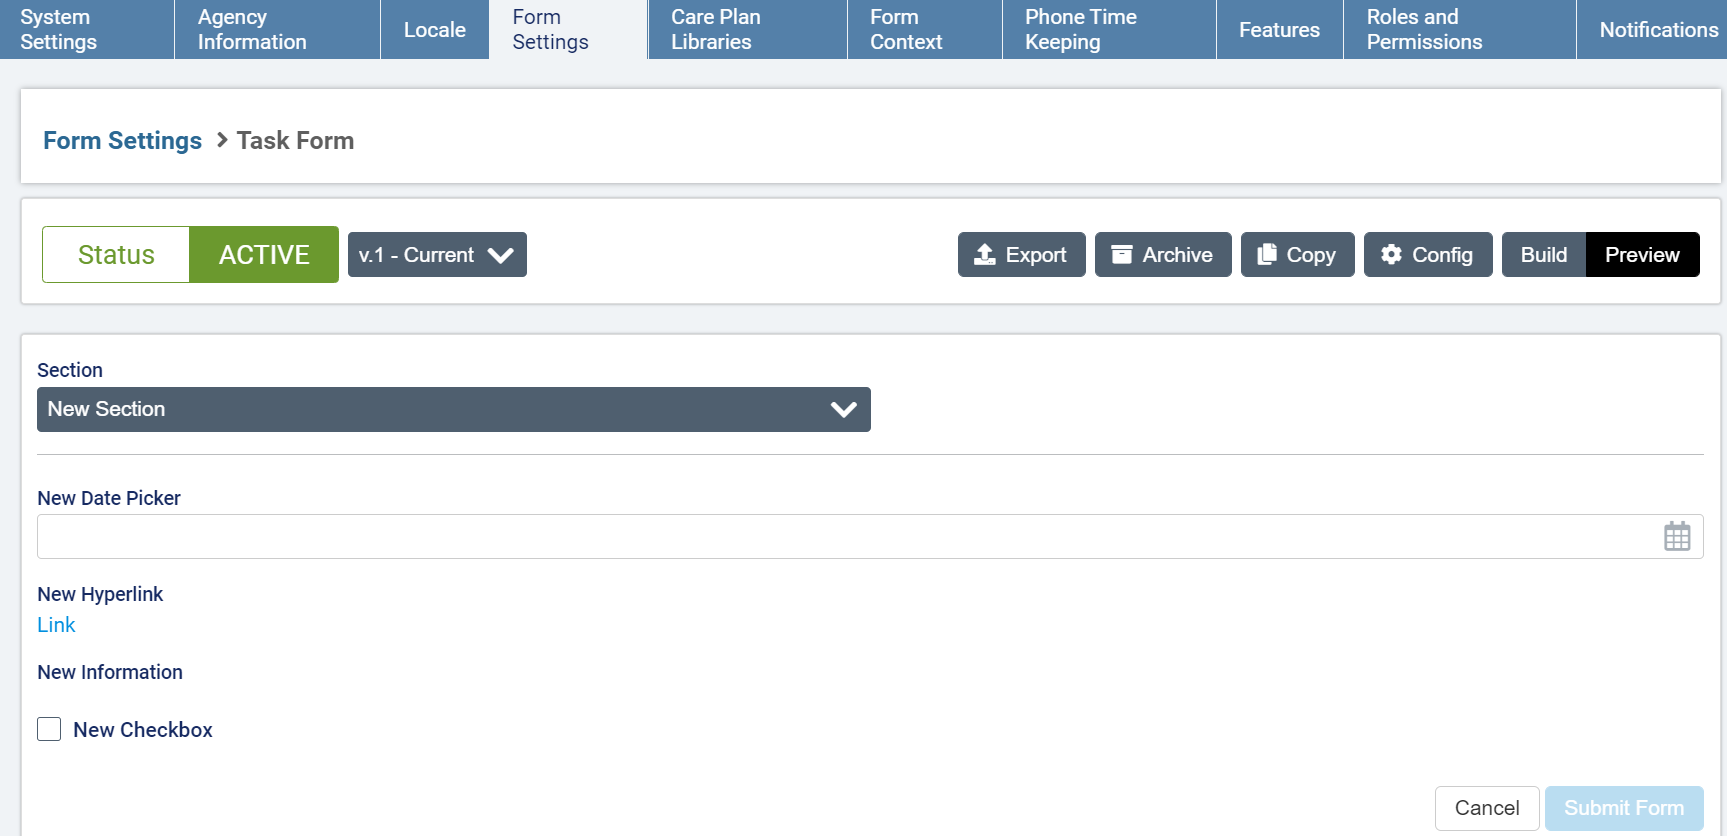The width and height of the screenshot is (1727, 836).
Task: Follow the New Hyperlink Link
Action: click(x=56, y=625)
